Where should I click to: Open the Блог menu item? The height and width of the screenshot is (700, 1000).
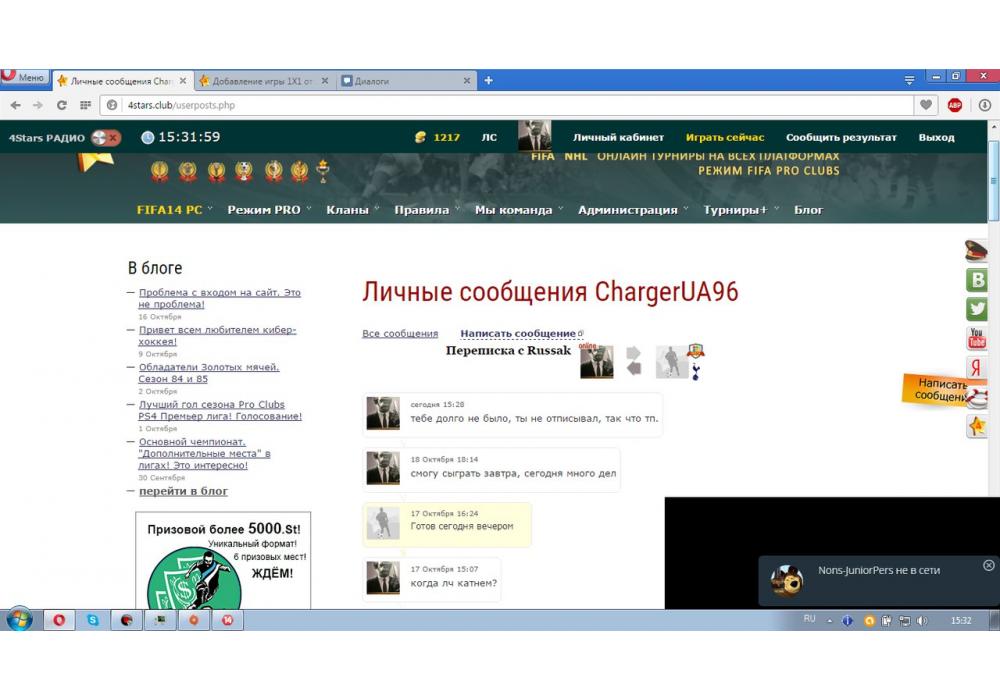[x=808, y=210]
